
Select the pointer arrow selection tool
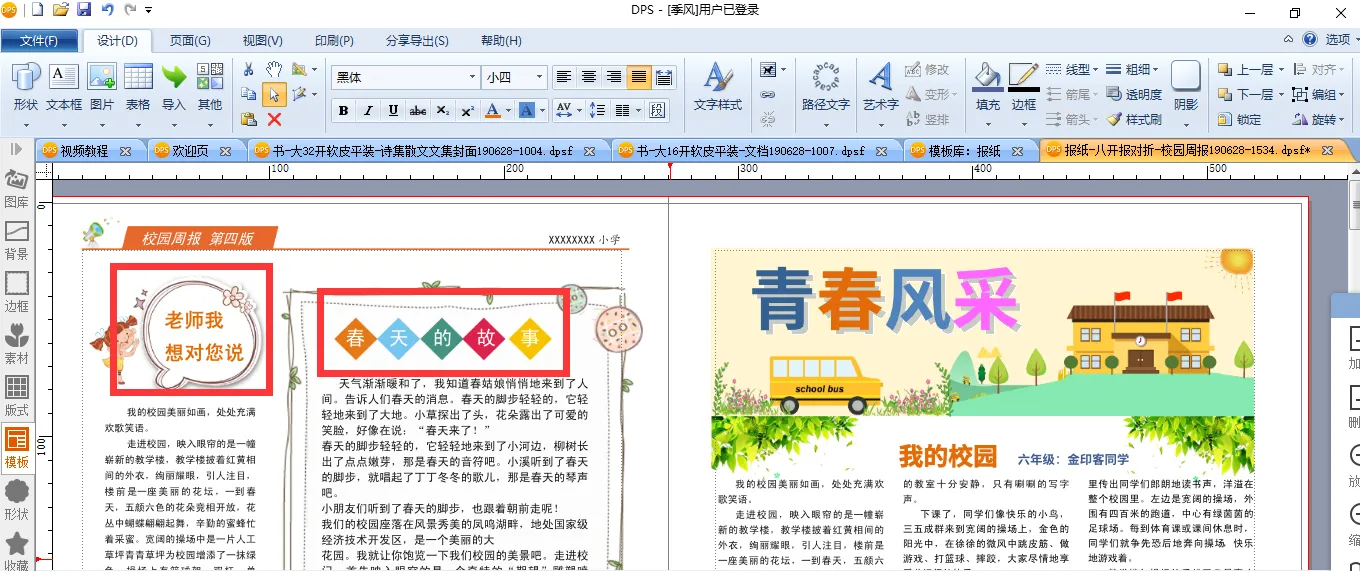click(x=274, y=94)
